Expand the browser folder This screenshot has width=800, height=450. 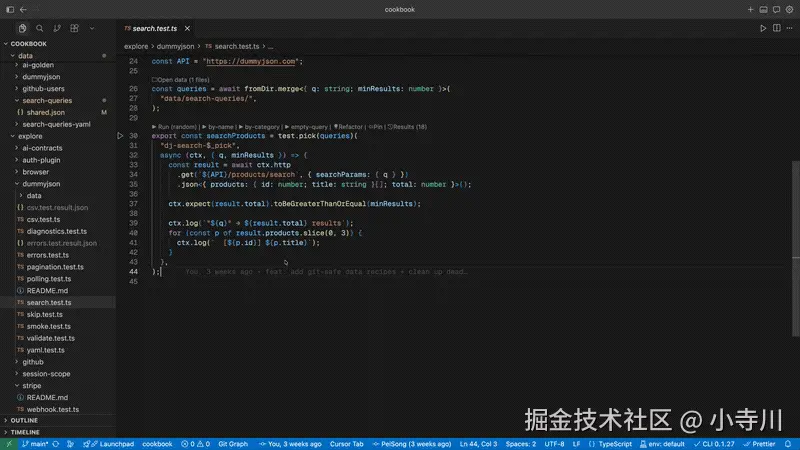(x=35, y=172)
